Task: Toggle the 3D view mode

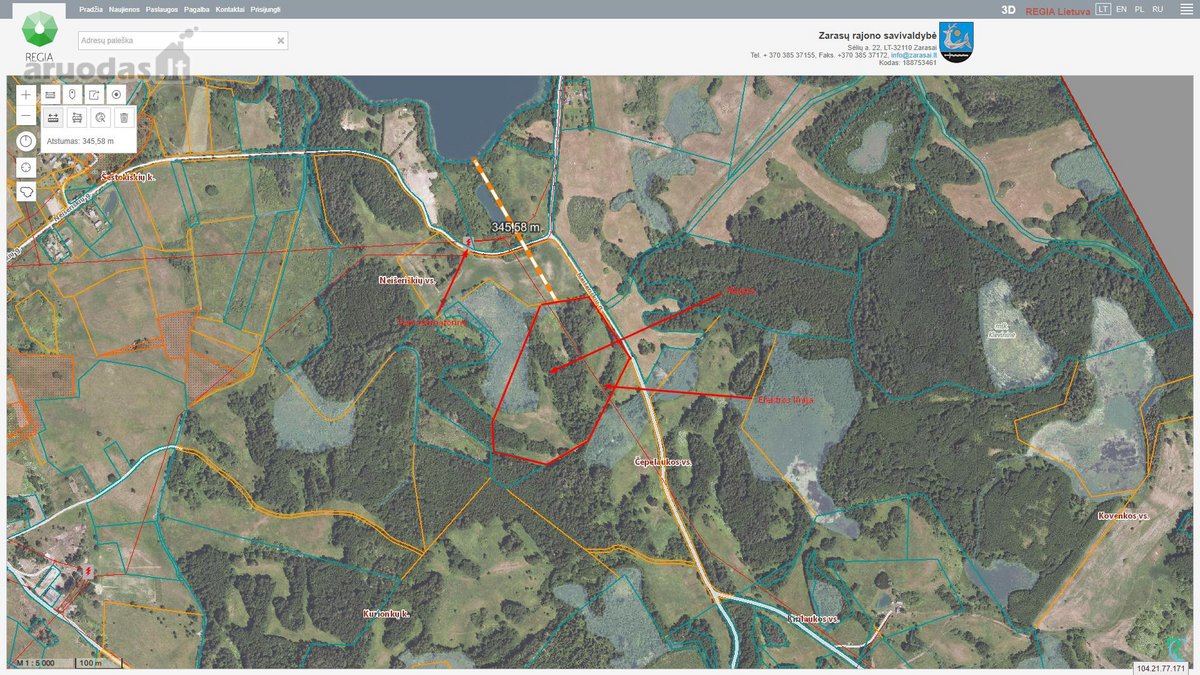Action: click(1008, 9)
